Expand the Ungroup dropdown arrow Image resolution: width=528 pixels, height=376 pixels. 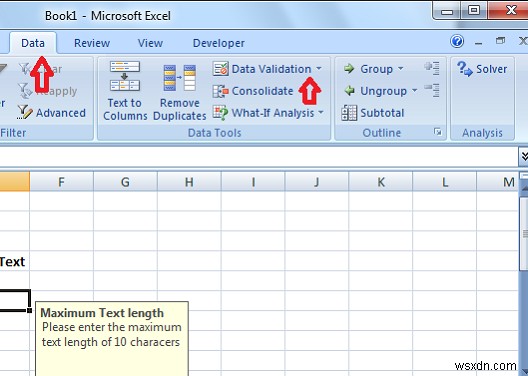tap(415, 91)
